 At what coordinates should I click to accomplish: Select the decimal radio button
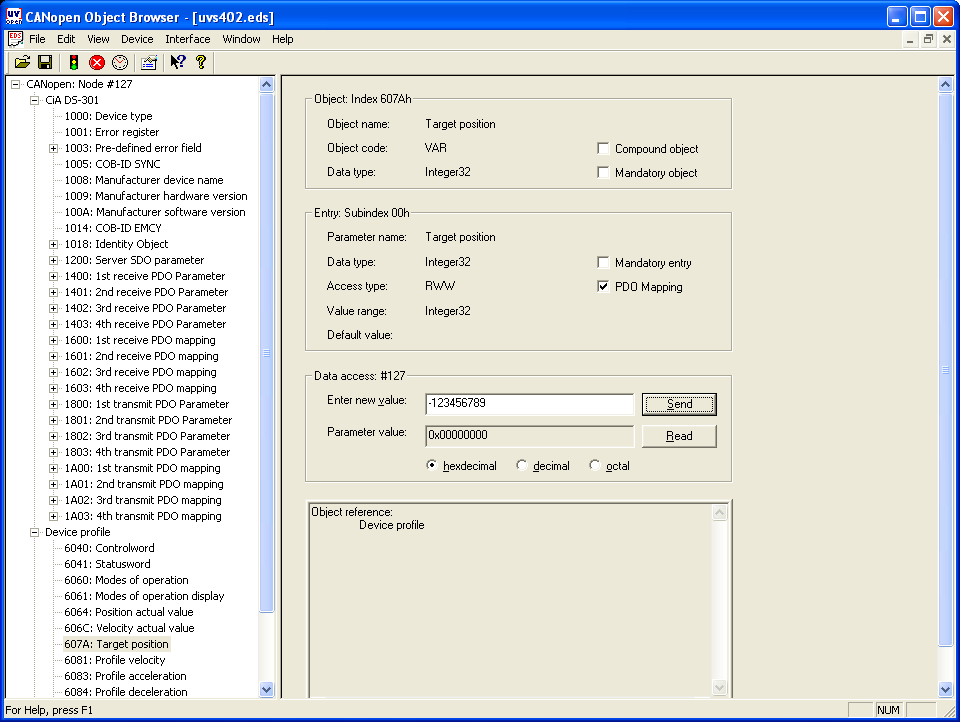(522, 466)
